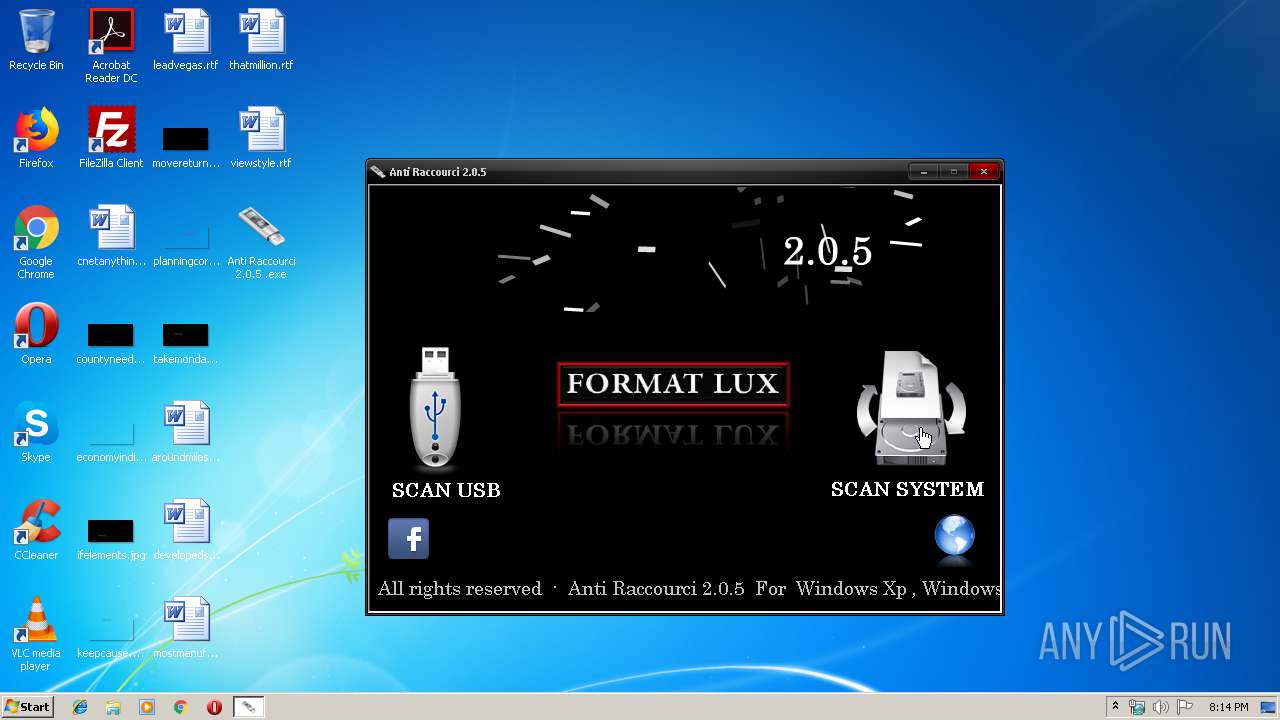
Task: Select the FileZilla Client shortcut
Action: 111,139
